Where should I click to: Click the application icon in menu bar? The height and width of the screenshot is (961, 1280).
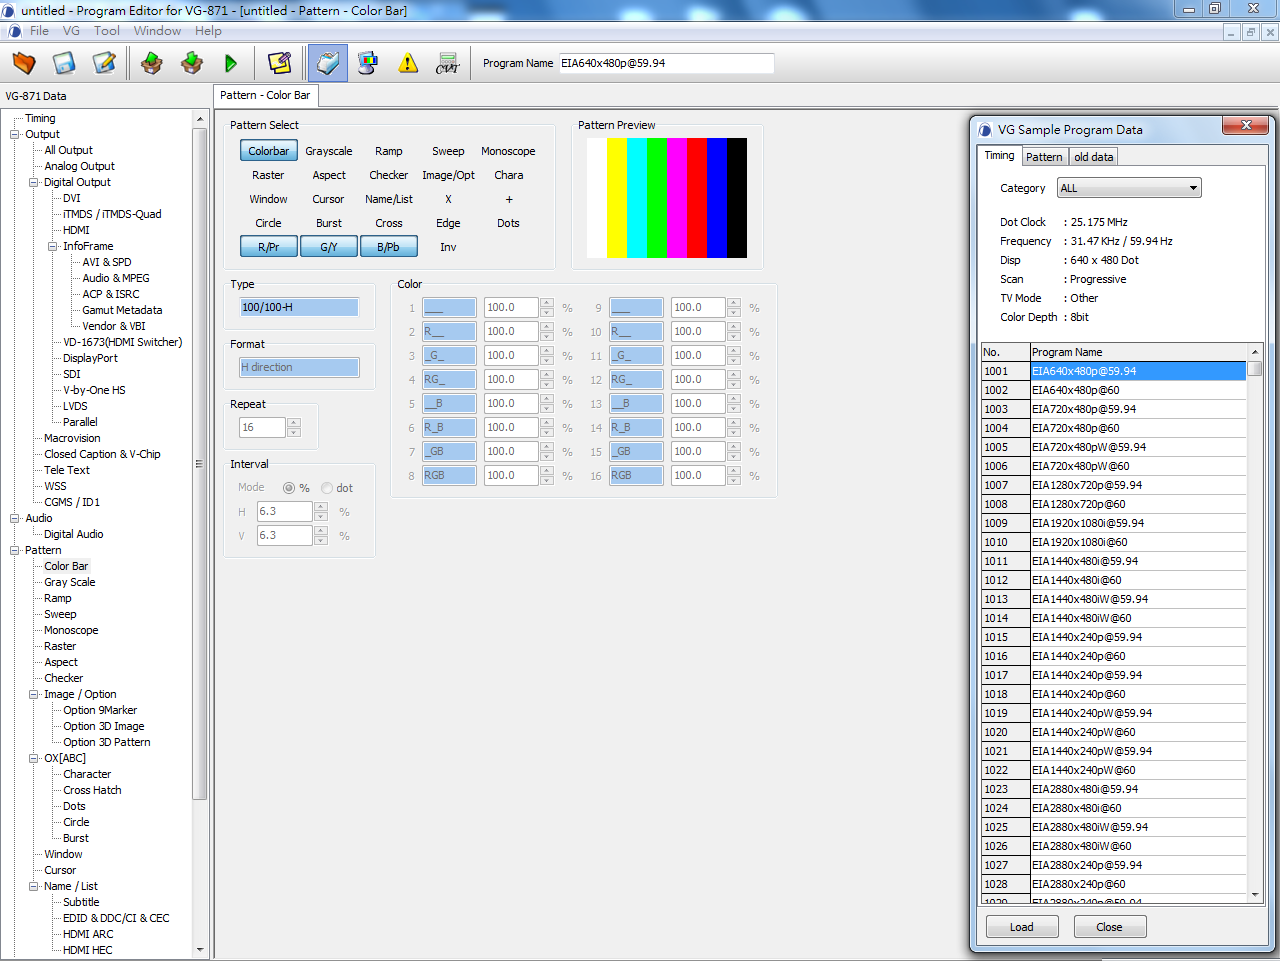[x=14, y=31]
